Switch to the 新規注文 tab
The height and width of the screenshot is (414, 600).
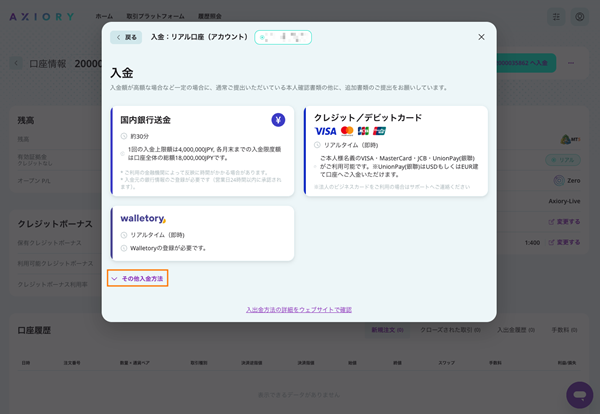pyautogui.click(x=387, y=330)
